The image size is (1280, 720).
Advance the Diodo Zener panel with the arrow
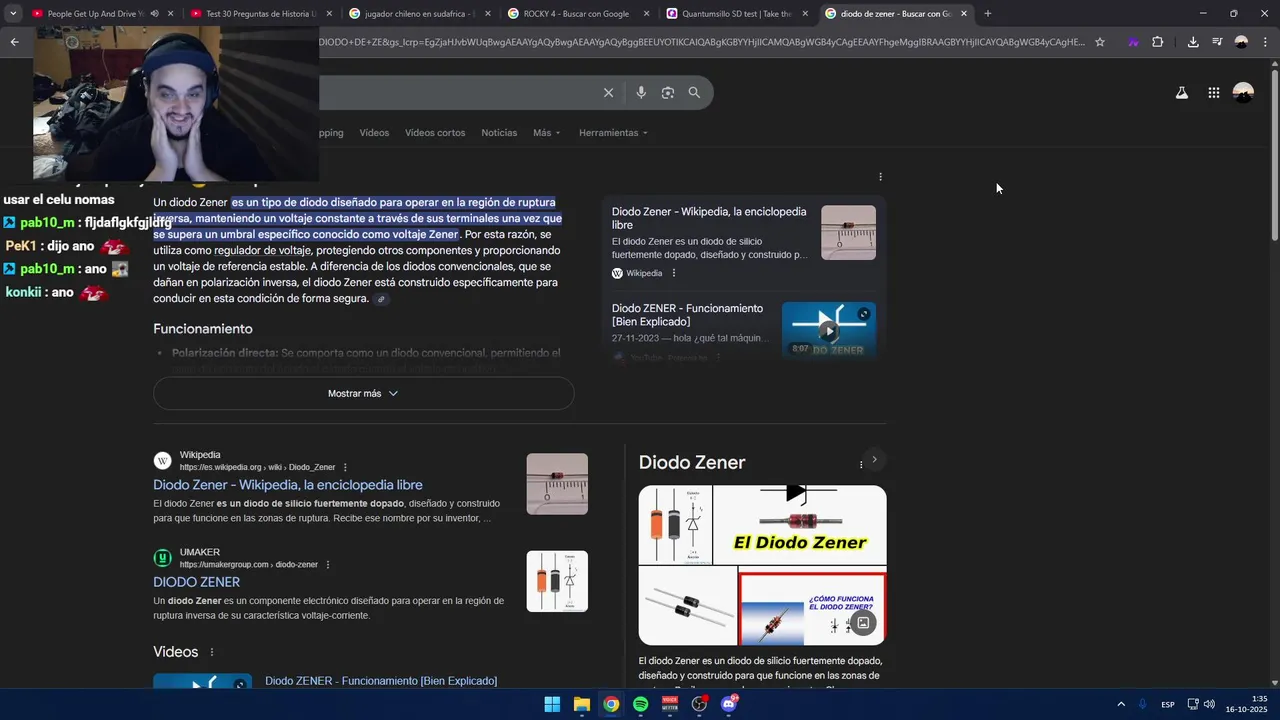(874, 460)
